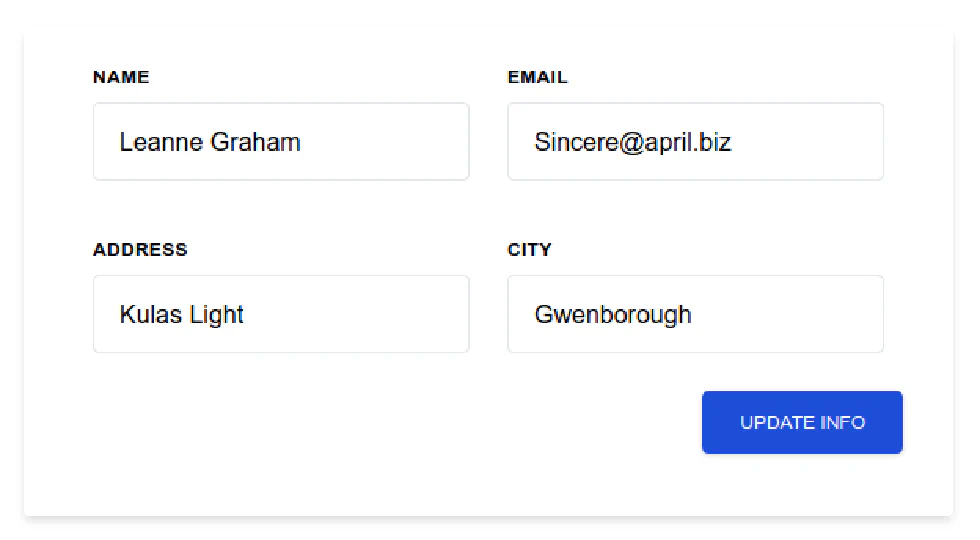Click the "@" symbol in the email
This screenshot has height=540, width=980.
click(x=630, y=142)
